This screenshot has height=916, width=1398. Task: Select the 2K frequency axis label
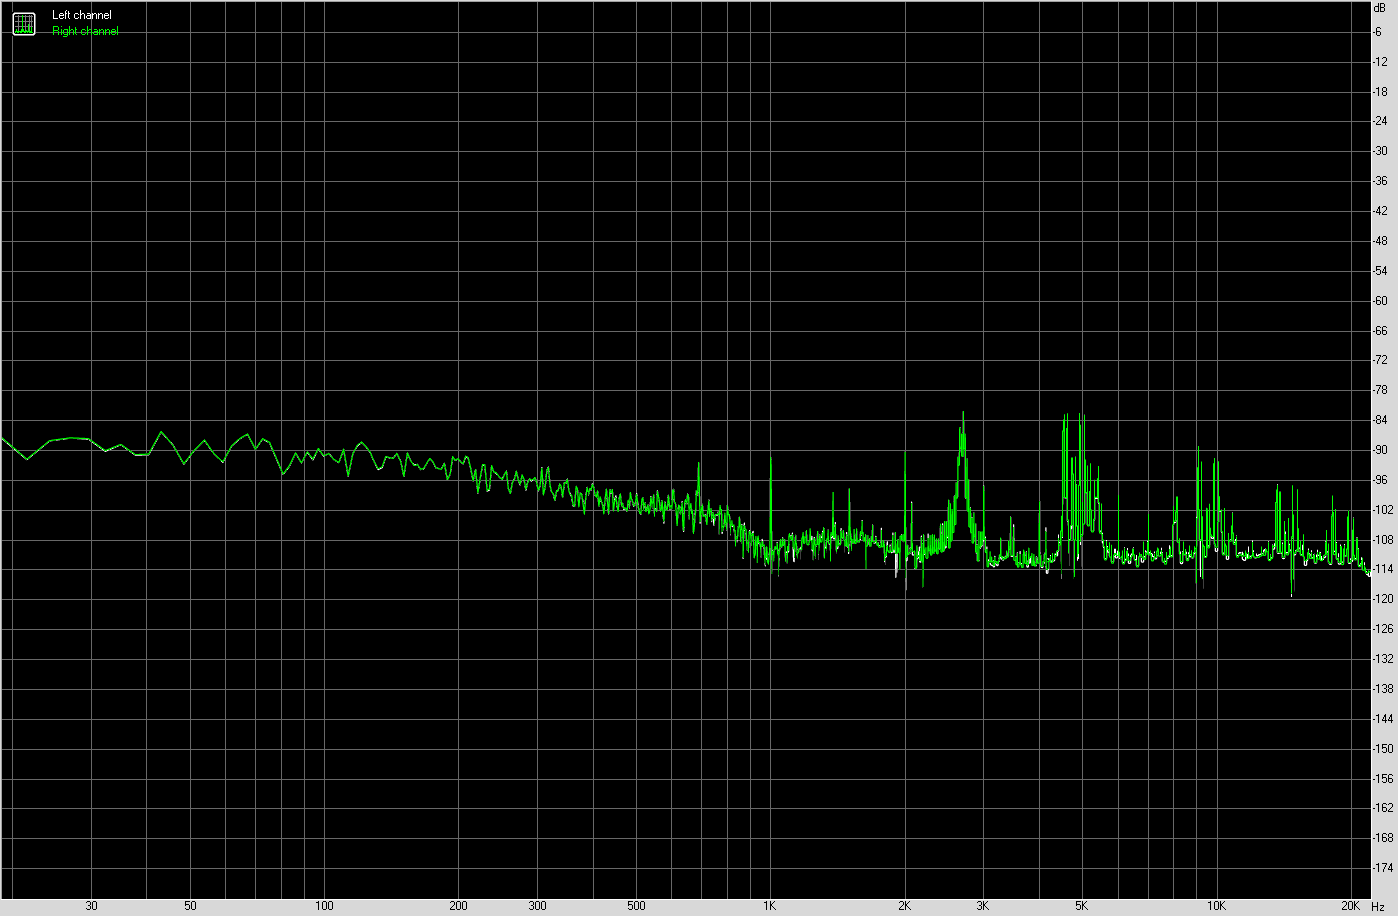[x=904, y=906]
